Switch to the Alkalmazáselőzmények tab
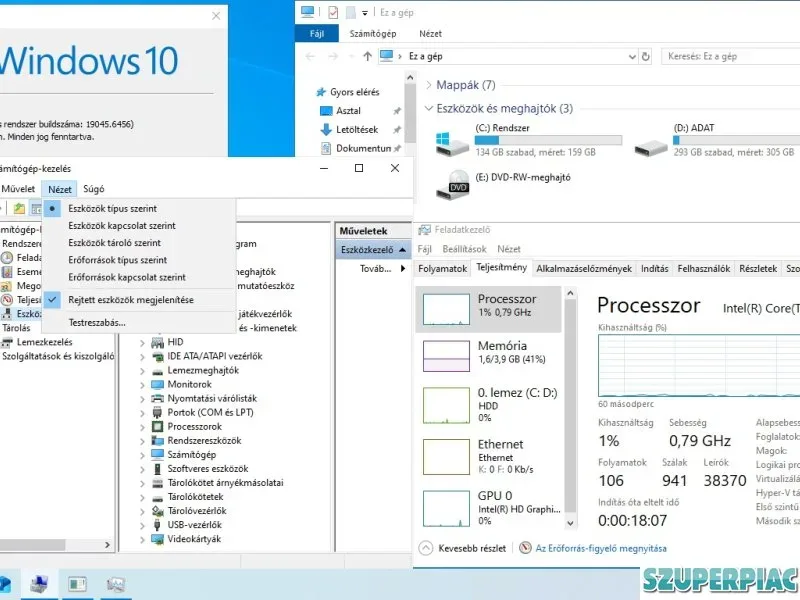The width and height of the screenshot is (800, 600). tap(584, 268)
